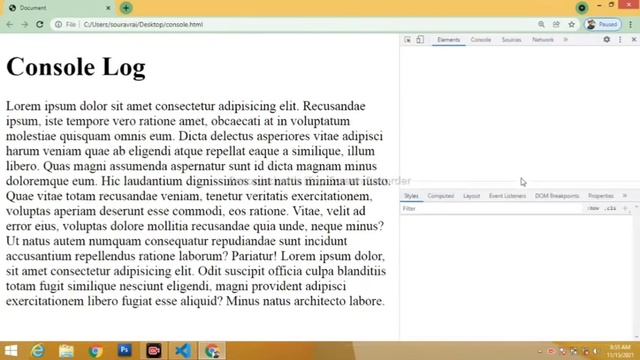Open the Windows Start menu
This screenshot has height=360, width=640.
coord(11,351)
